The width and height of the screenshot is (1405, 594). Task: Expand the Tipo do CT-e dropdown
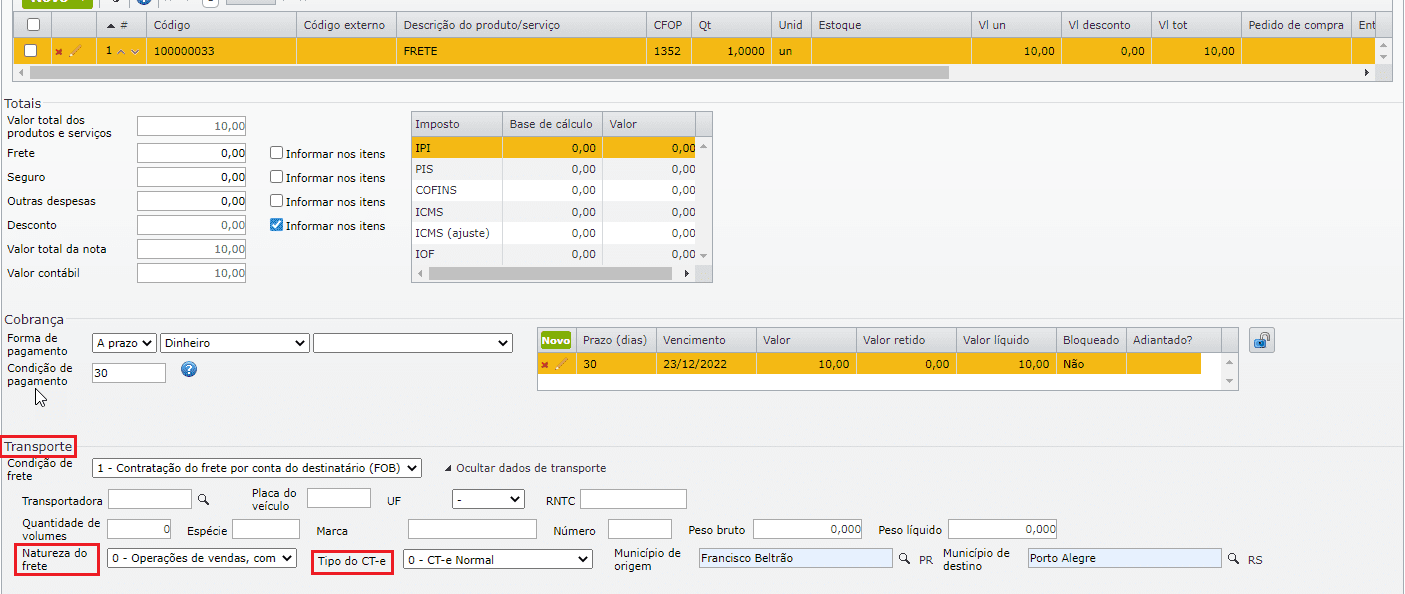(497, 560)
